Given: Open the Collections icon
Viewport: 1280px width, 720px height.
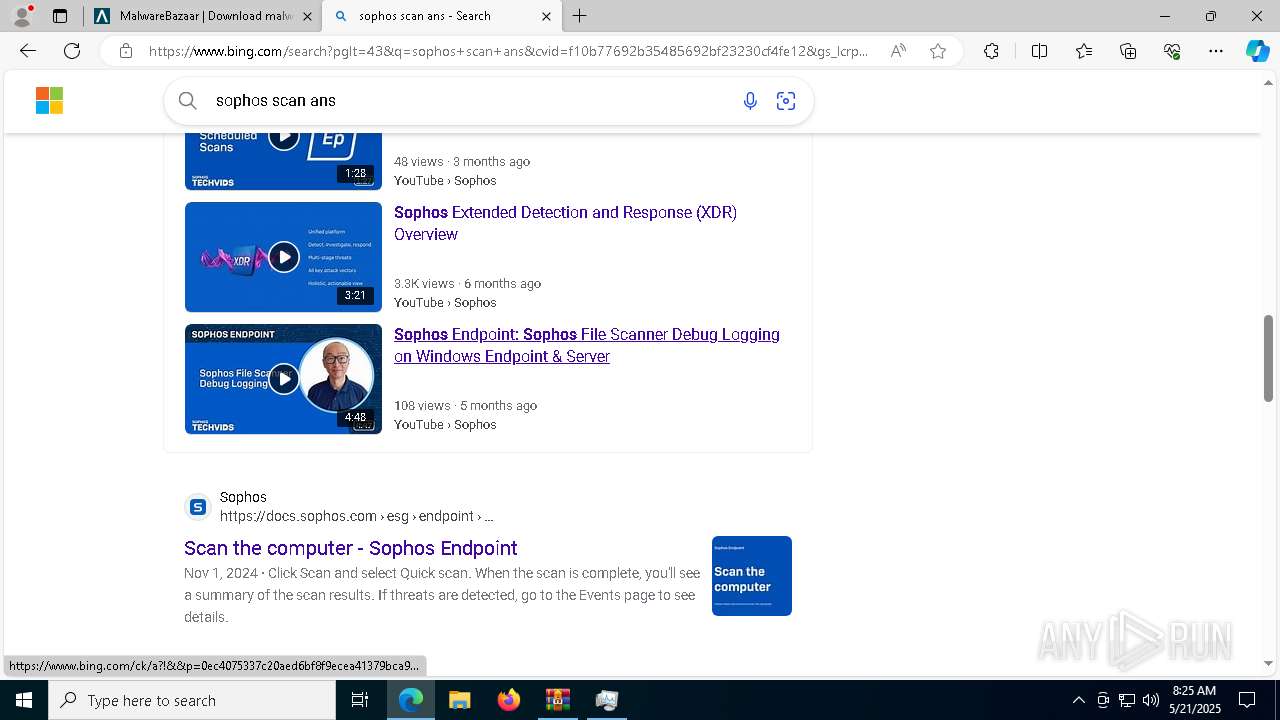Looking at the screenshot, I should [1128, 51].
